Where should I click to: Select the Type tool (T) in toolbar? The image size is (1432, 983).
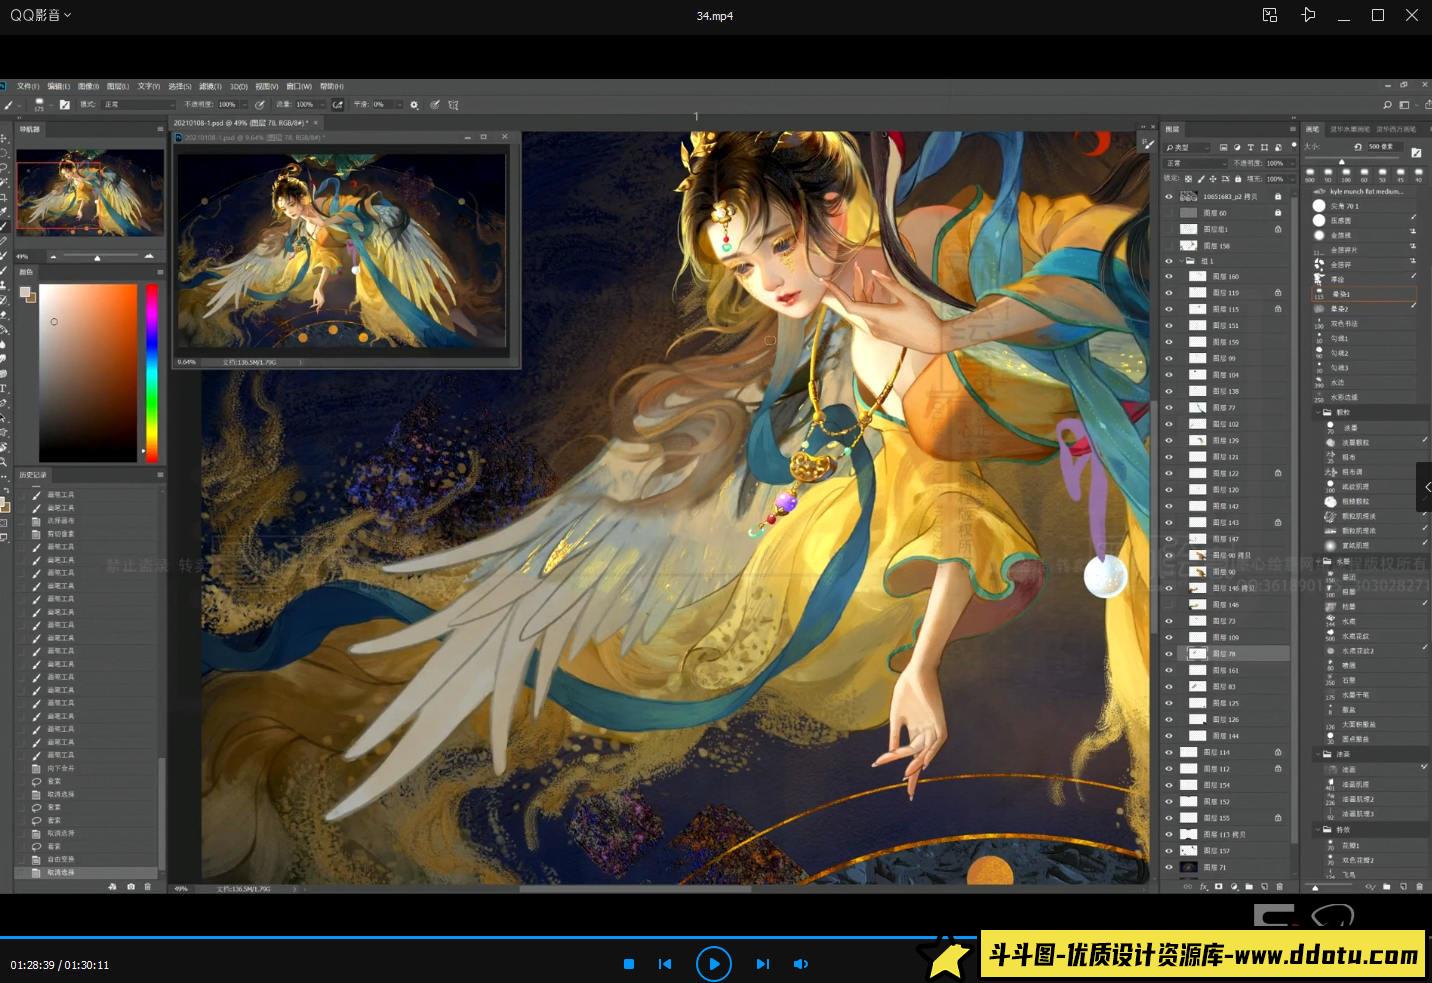(4, 388)
